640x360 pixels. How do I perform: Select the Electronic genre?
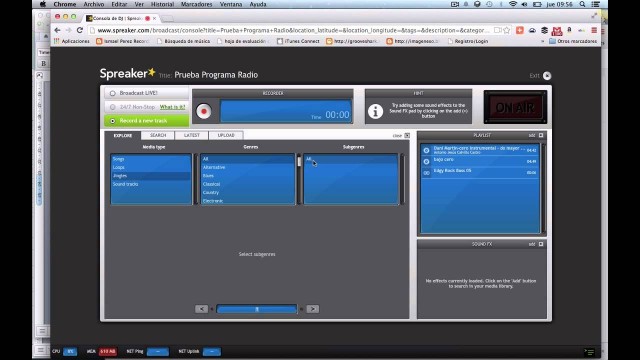pos(247,200)
